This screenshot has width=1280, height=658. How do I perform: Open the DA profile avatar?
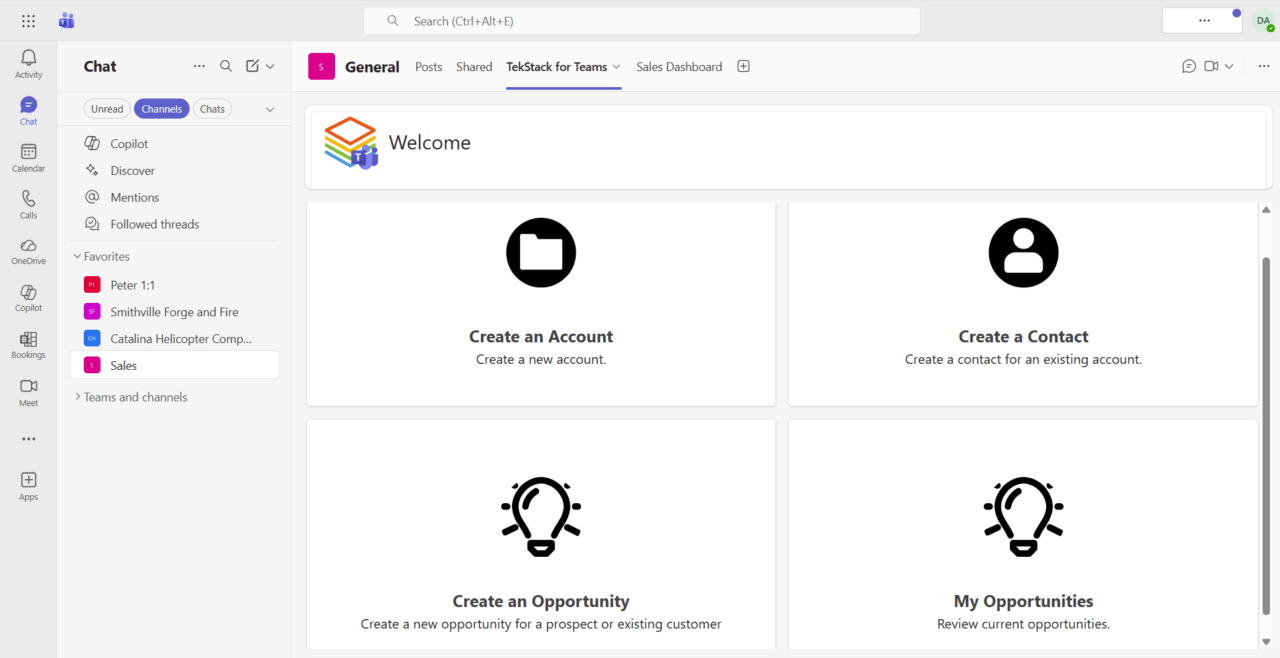(1264, 21)
